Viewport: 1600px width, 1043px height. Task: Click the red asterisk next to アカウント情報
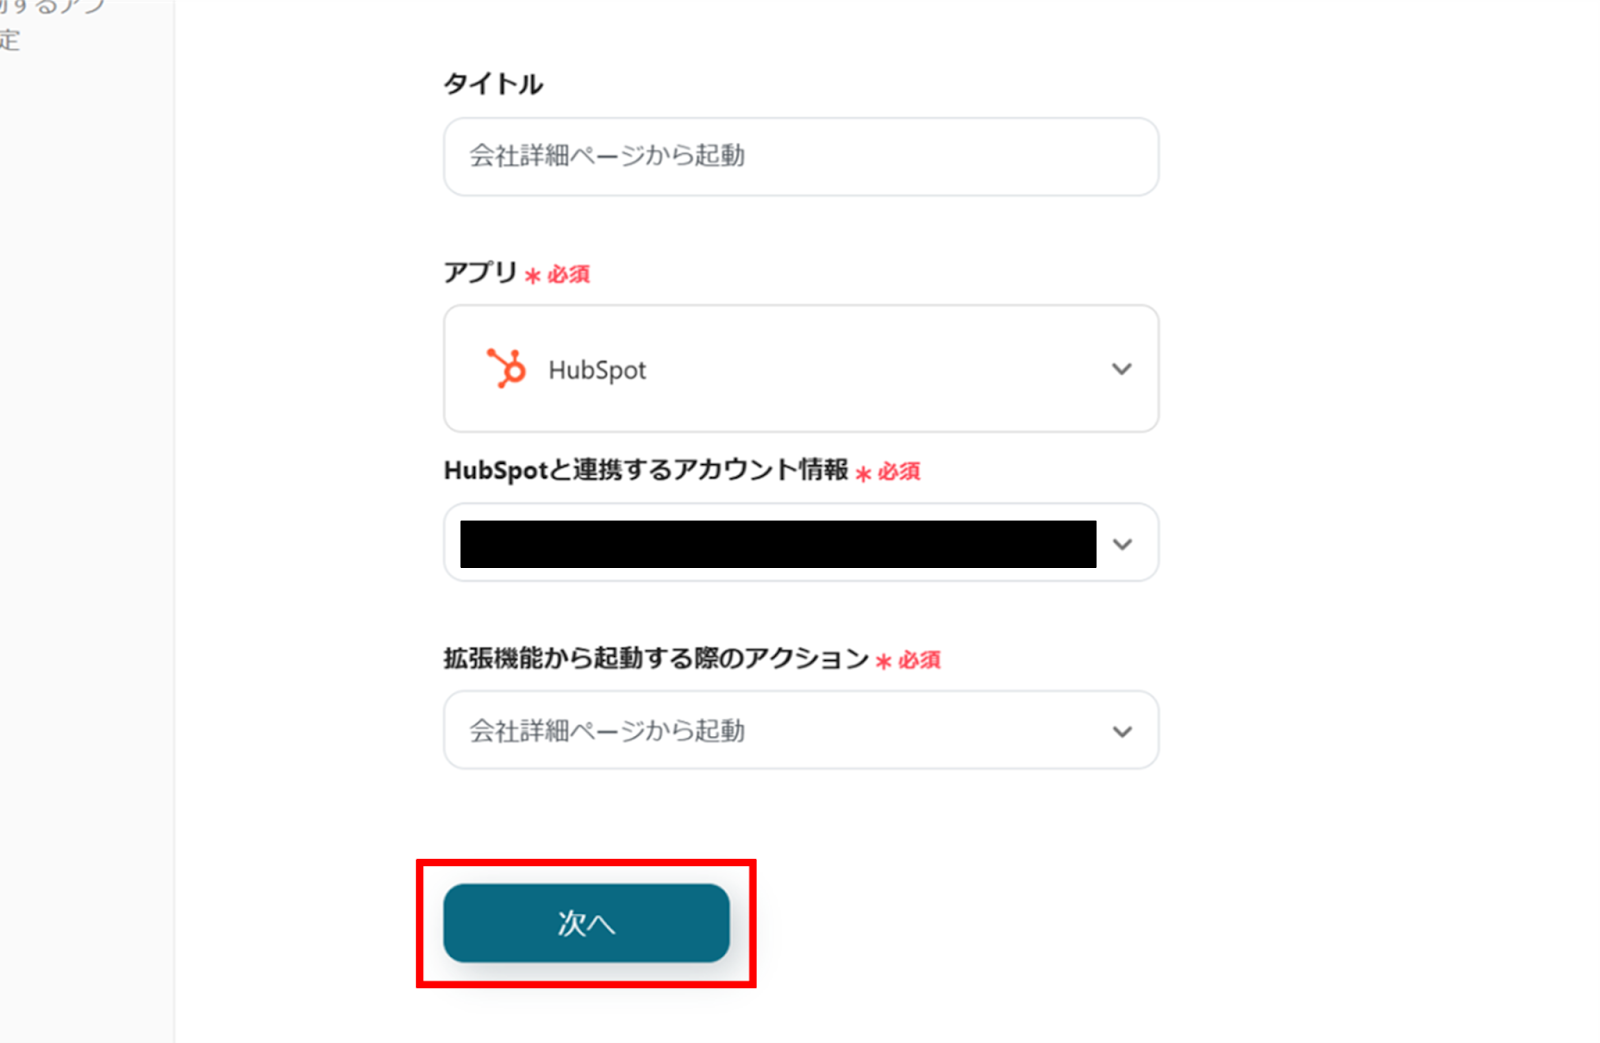coord(863,473)
